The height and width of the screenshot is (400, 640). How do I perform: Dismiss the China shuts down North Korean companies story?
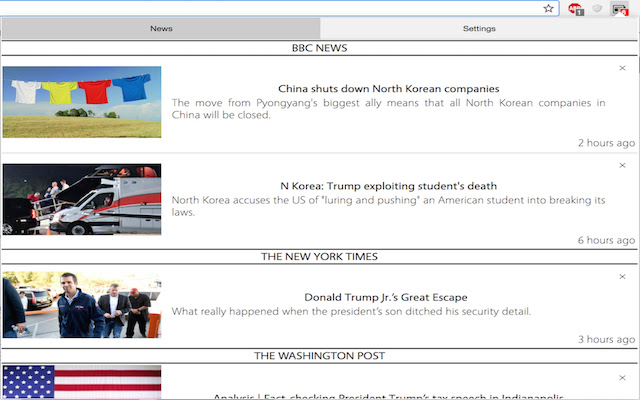tap(622, 68)
